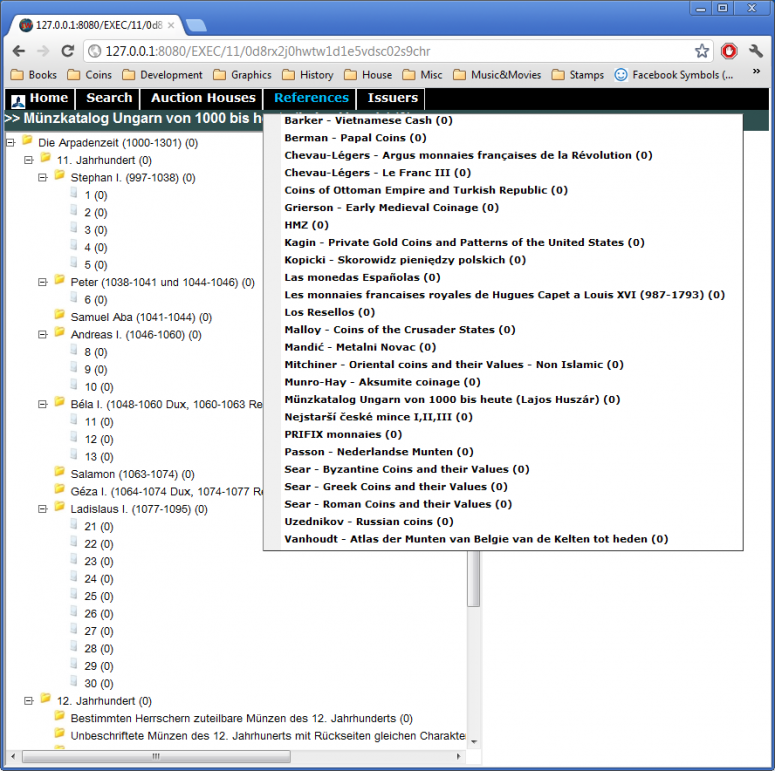Viewport: 775px width, 771px height.
Task: Open the Facebook Symbols bookmark
Action: pyautogui.click(x=674, y=75)
